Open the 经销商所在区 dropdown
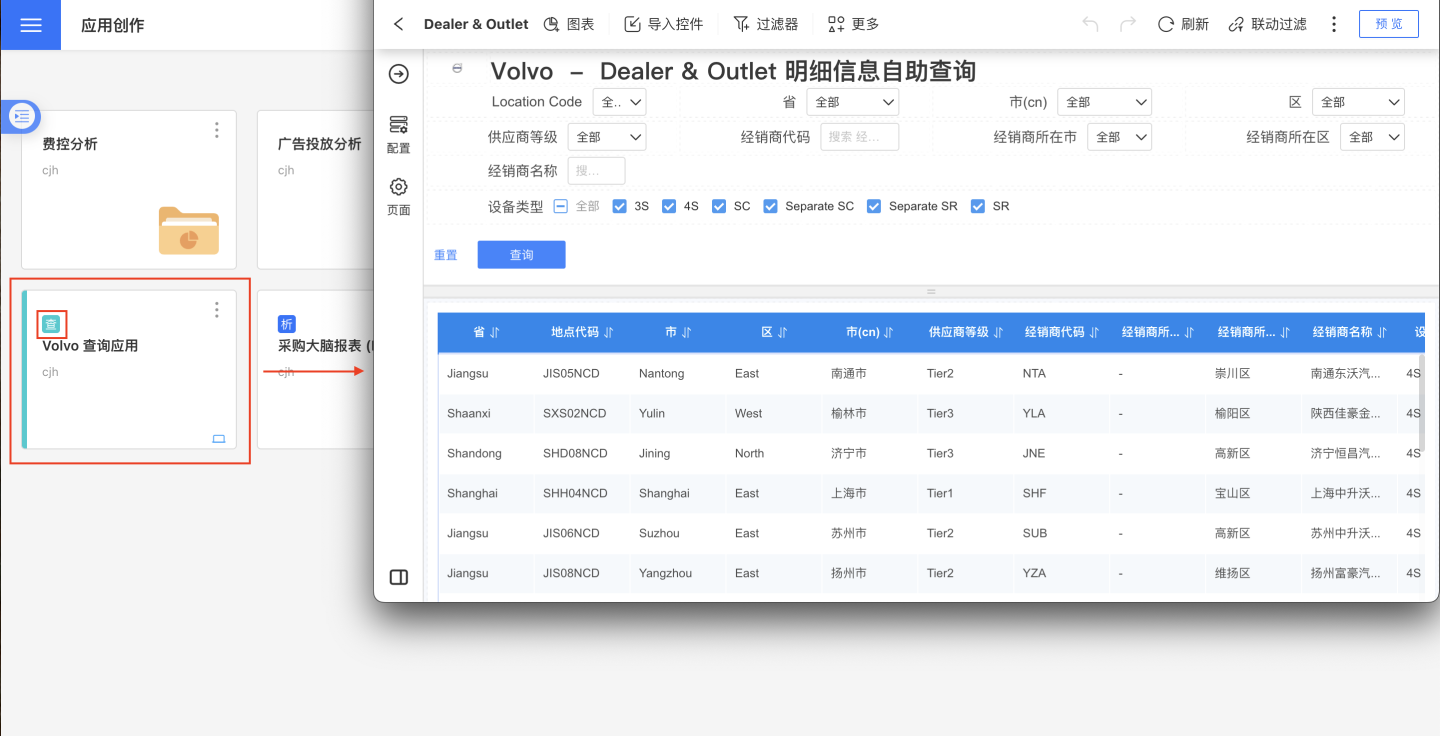Image resolution: width=1440 pixels, height=736 pixels. [x=1372, y=137]
